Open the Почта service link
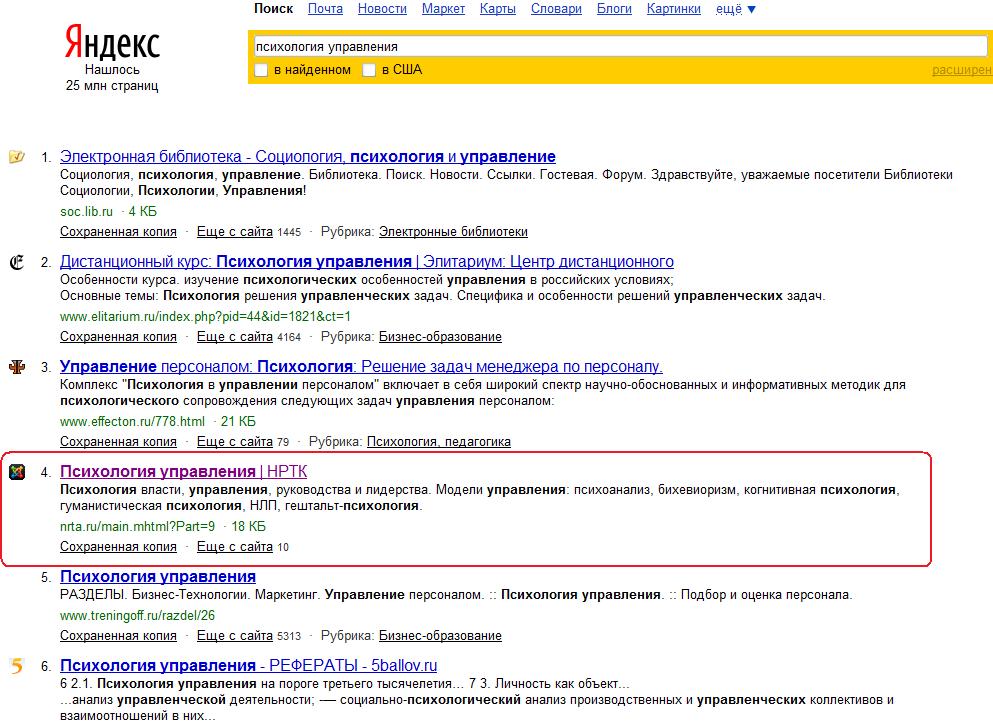The height and width of the screenshot is (727, 993). click(x=326, y=9)
